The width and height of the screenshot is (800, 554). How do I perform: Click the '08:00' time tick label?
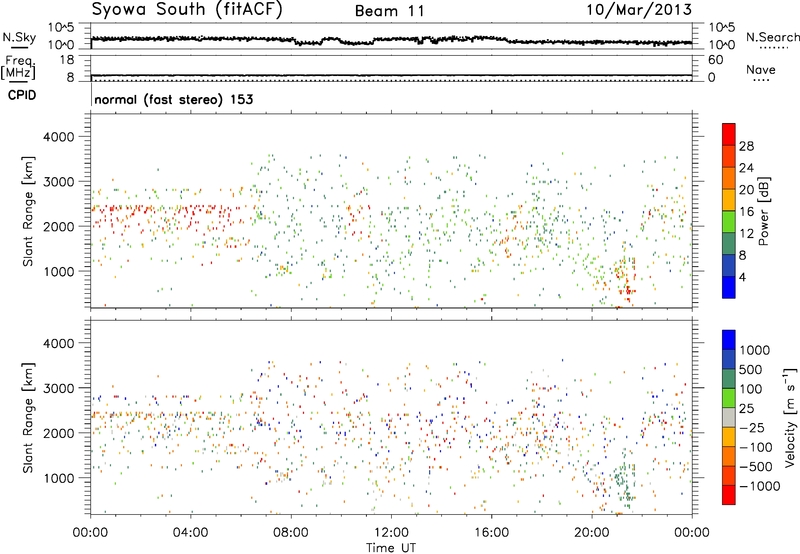291,533
